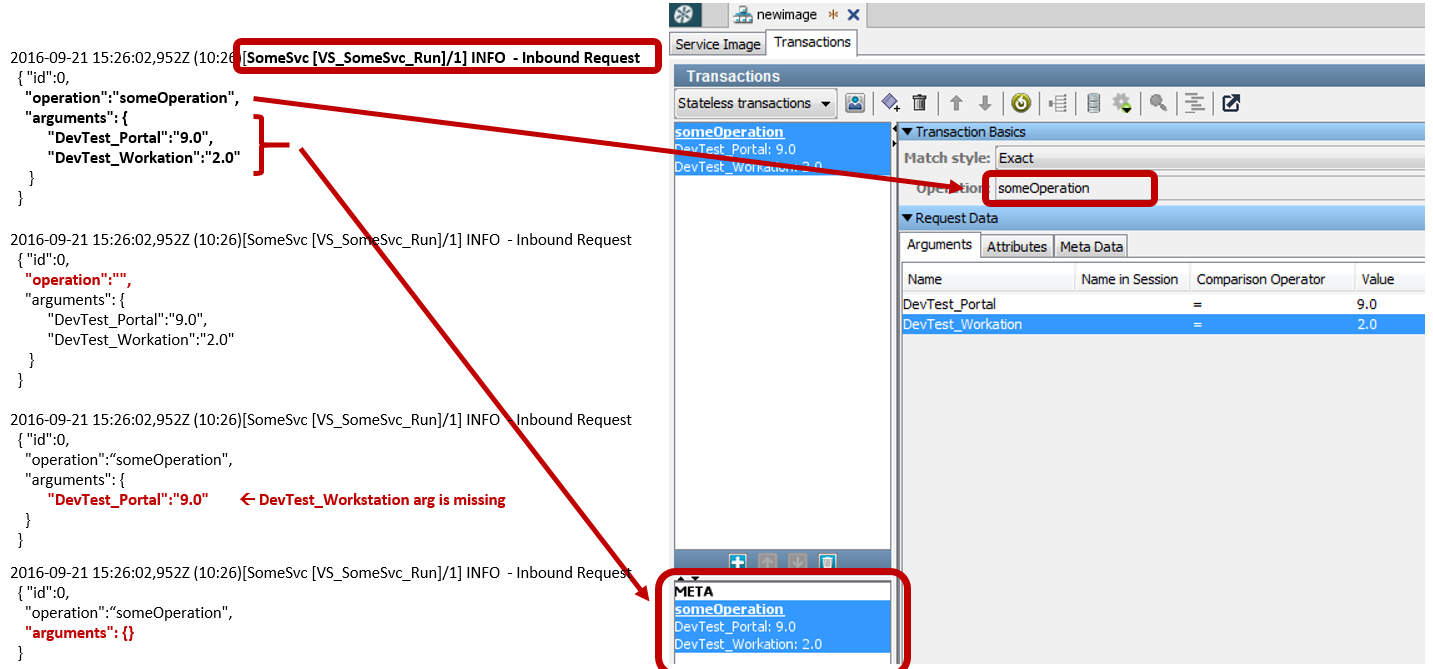
Task: Click the Transactions panel title bar
Action: click(x=1050, y=76)
